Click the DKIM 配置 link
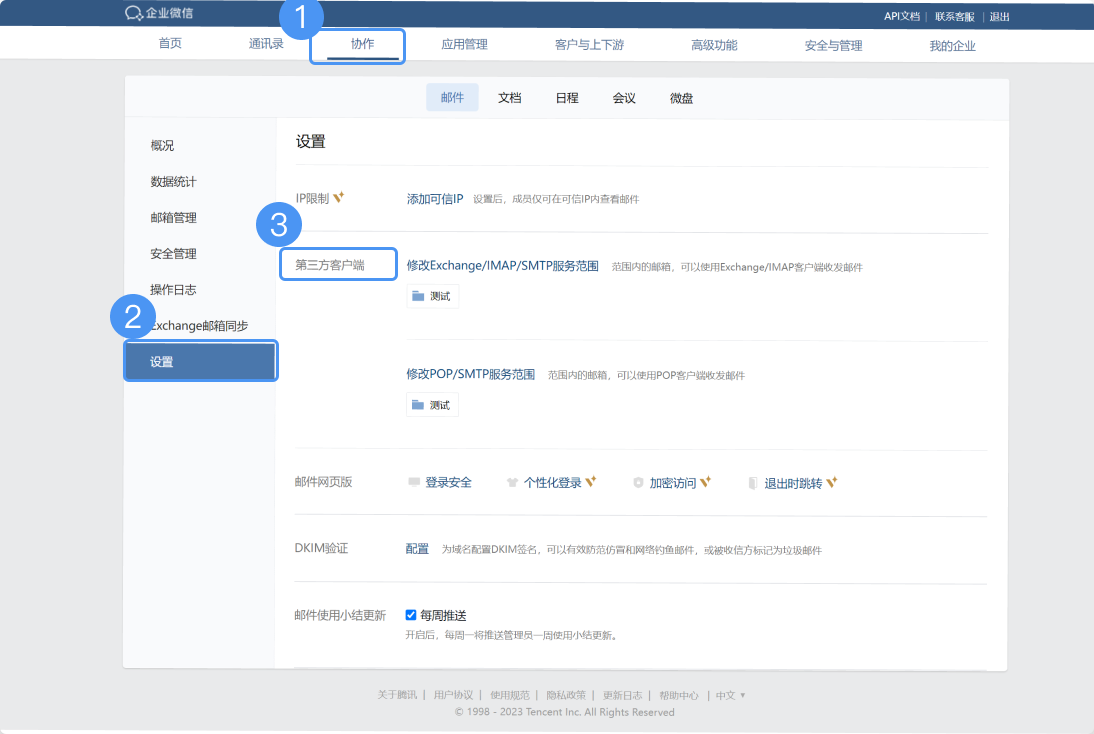Viewport: 1094px width, 734px height. coord(417,549)
